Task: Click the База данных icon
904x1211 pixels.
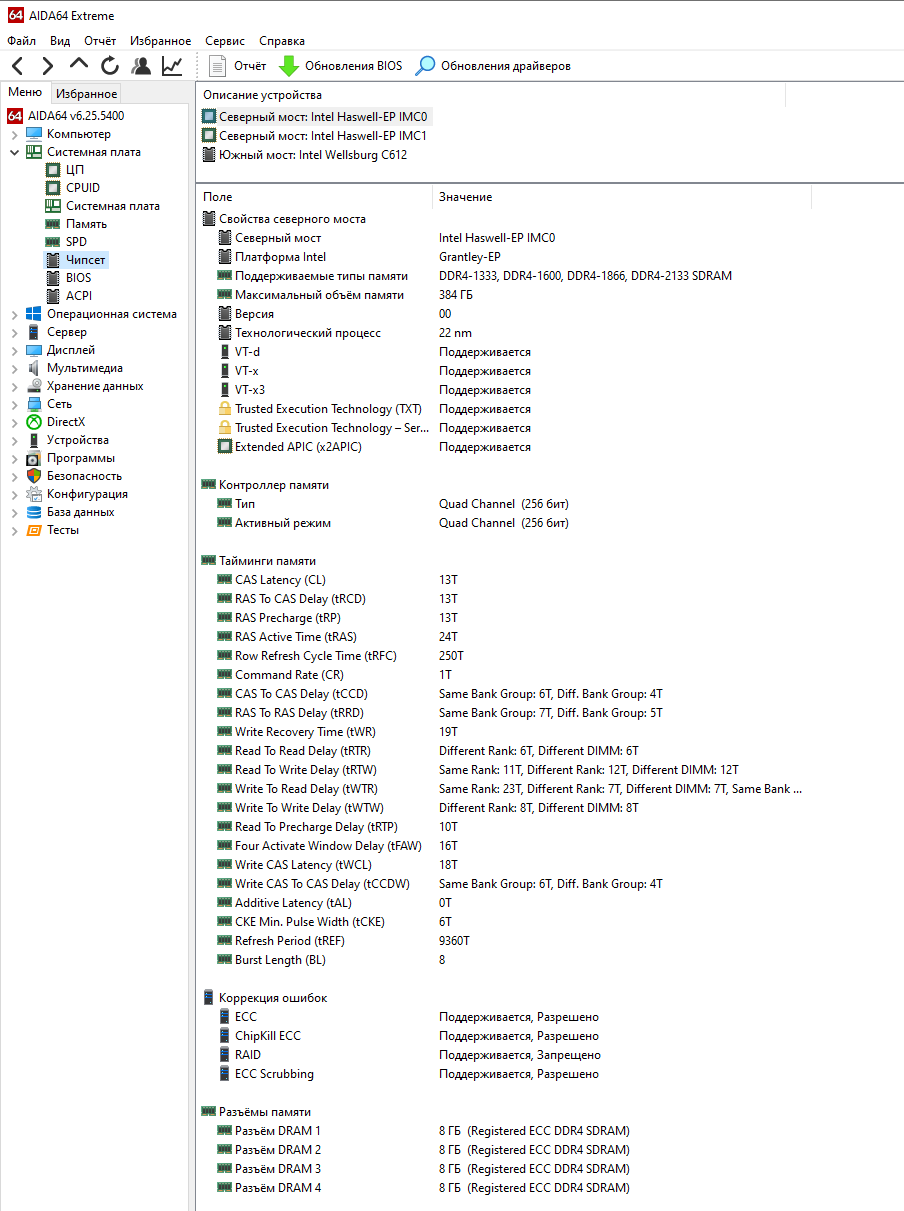Action: pos(34,512)
